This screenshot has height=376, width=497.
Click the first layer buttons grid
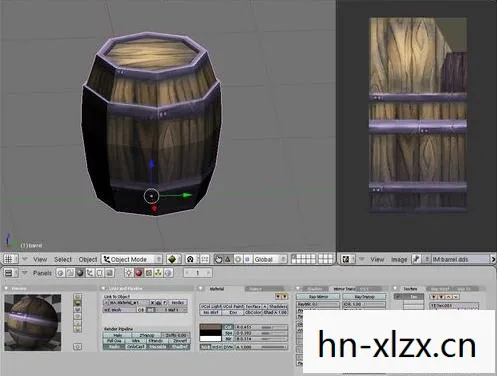303,259
